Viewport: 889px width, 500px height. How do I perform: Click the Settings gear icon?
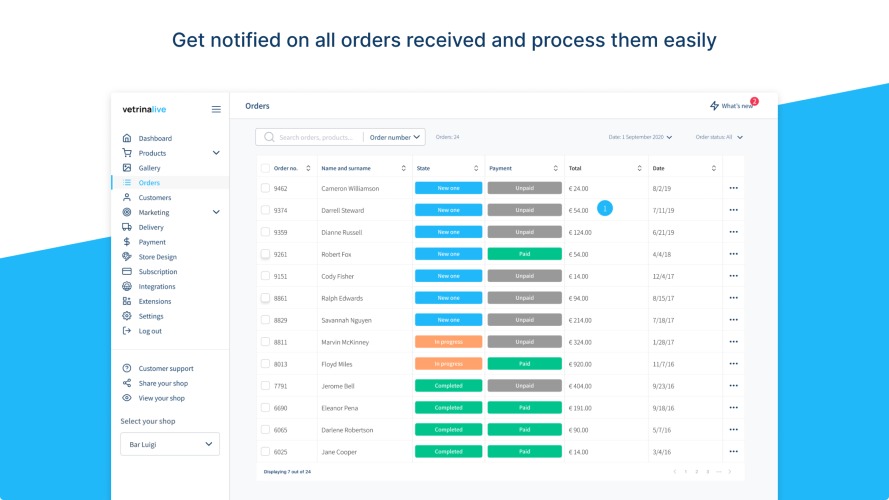(127, 316)
